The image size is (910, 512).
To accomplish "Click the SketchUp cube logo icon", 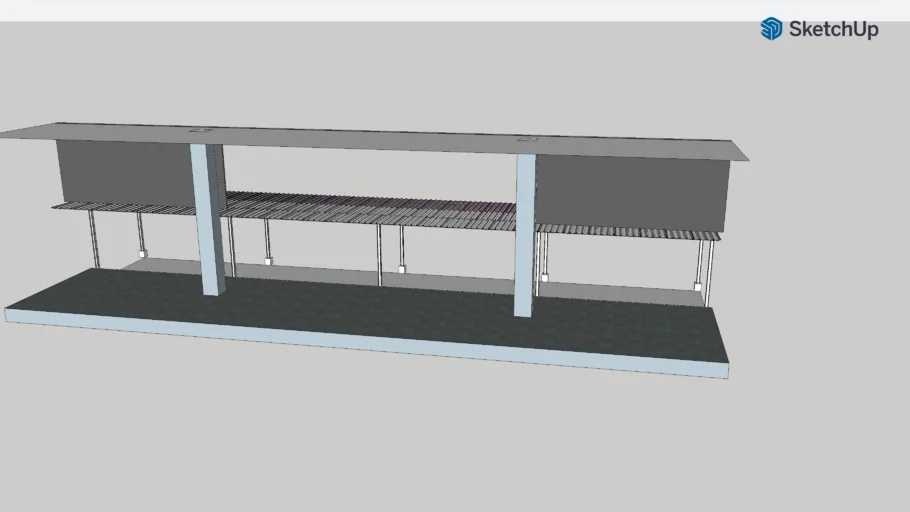I will [771, 29].
